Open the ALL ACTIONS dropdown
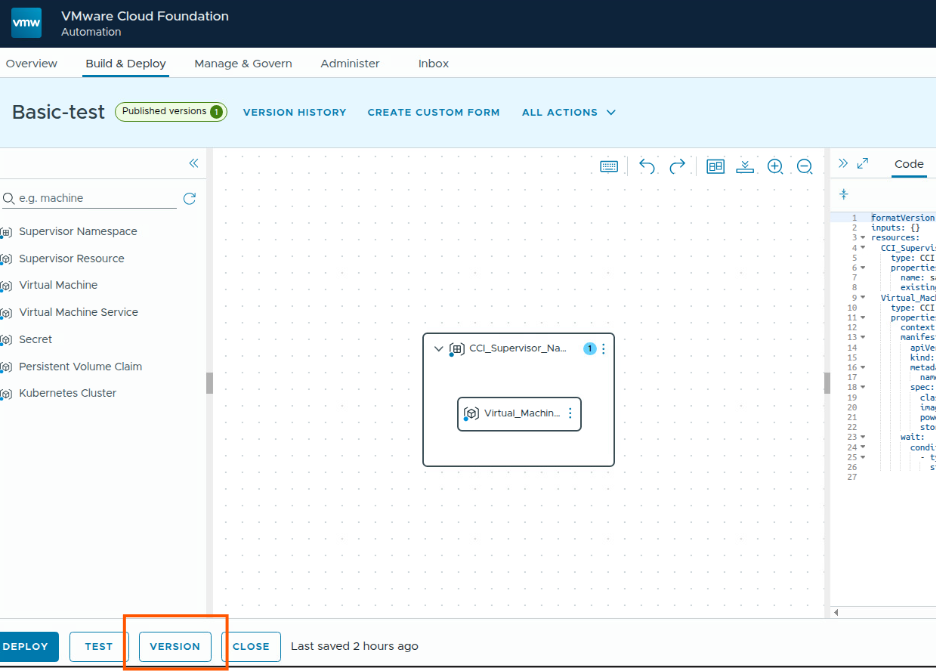 568,113
